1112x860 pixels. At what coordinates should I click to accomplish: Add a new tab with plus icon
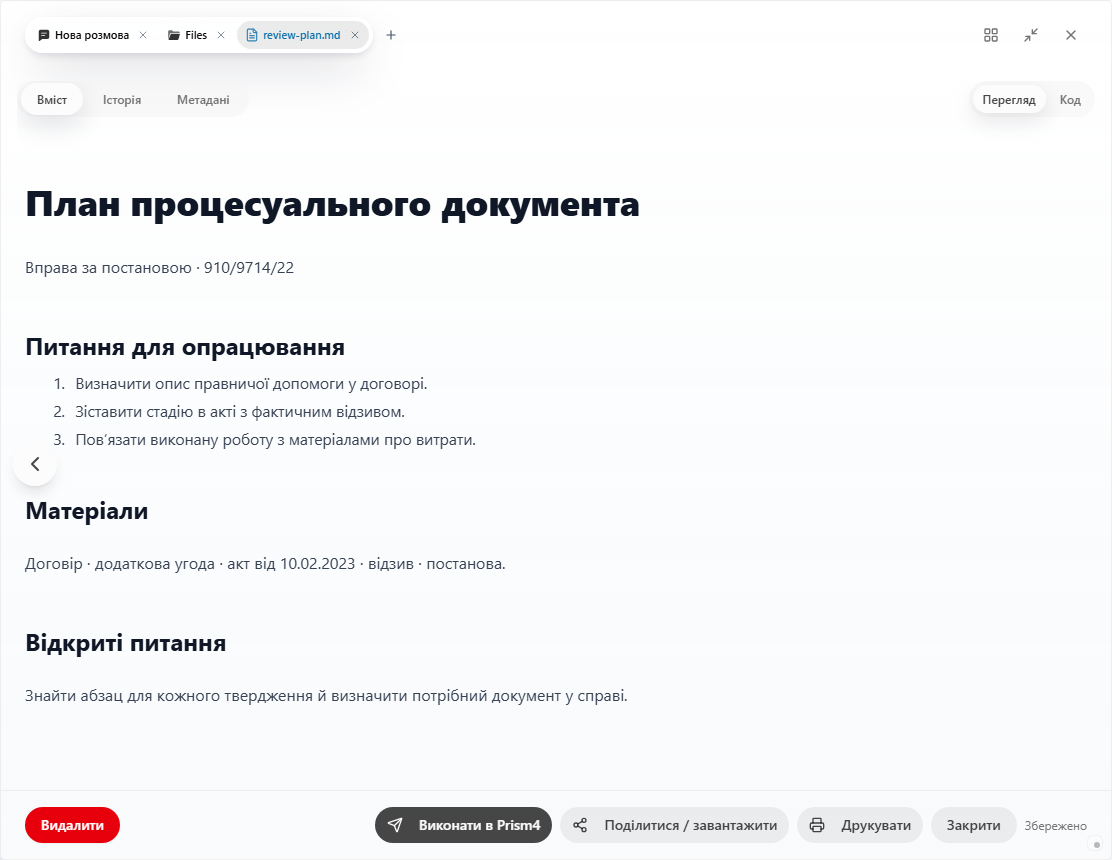click(x=391, y=35)
